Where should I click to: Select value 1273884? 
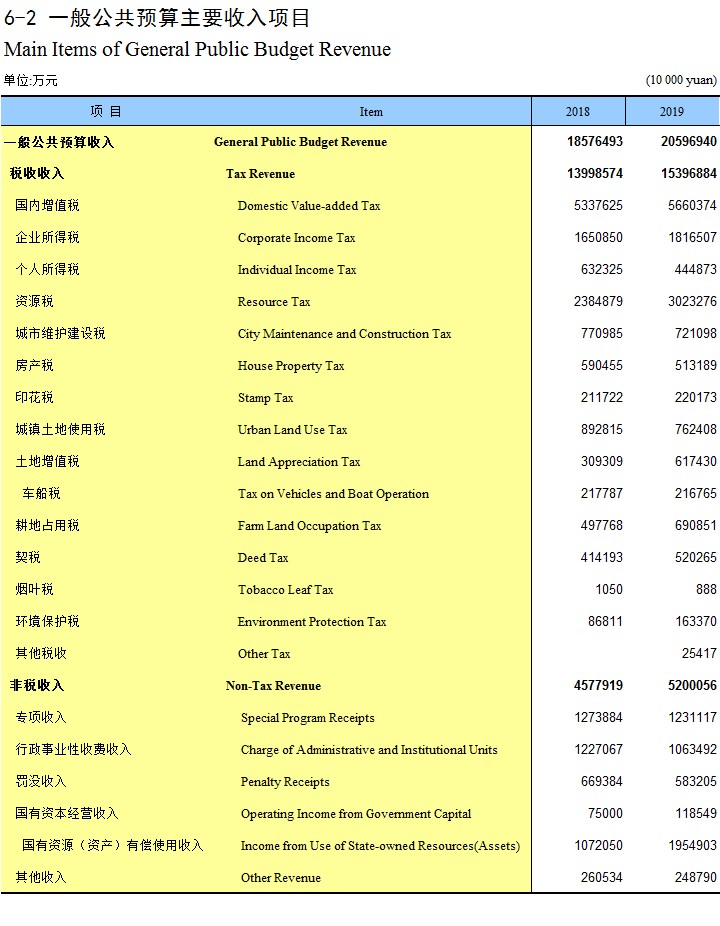tap(598, 717)
